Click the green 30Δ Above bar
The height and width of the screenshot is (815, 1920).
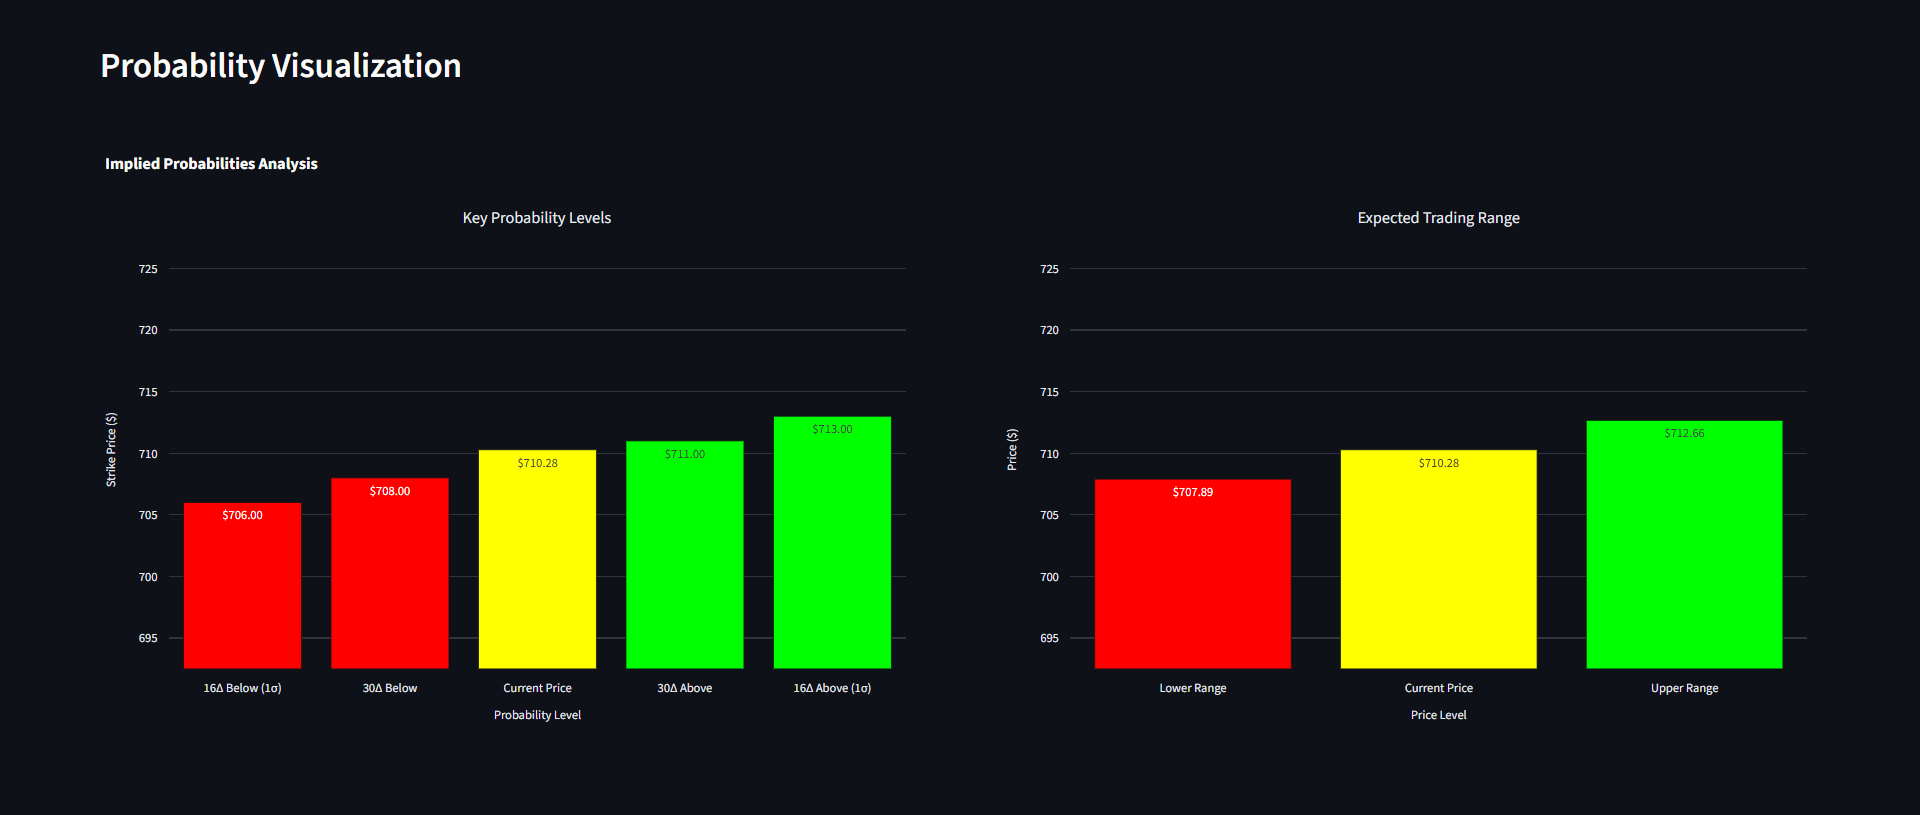point(684,560)
